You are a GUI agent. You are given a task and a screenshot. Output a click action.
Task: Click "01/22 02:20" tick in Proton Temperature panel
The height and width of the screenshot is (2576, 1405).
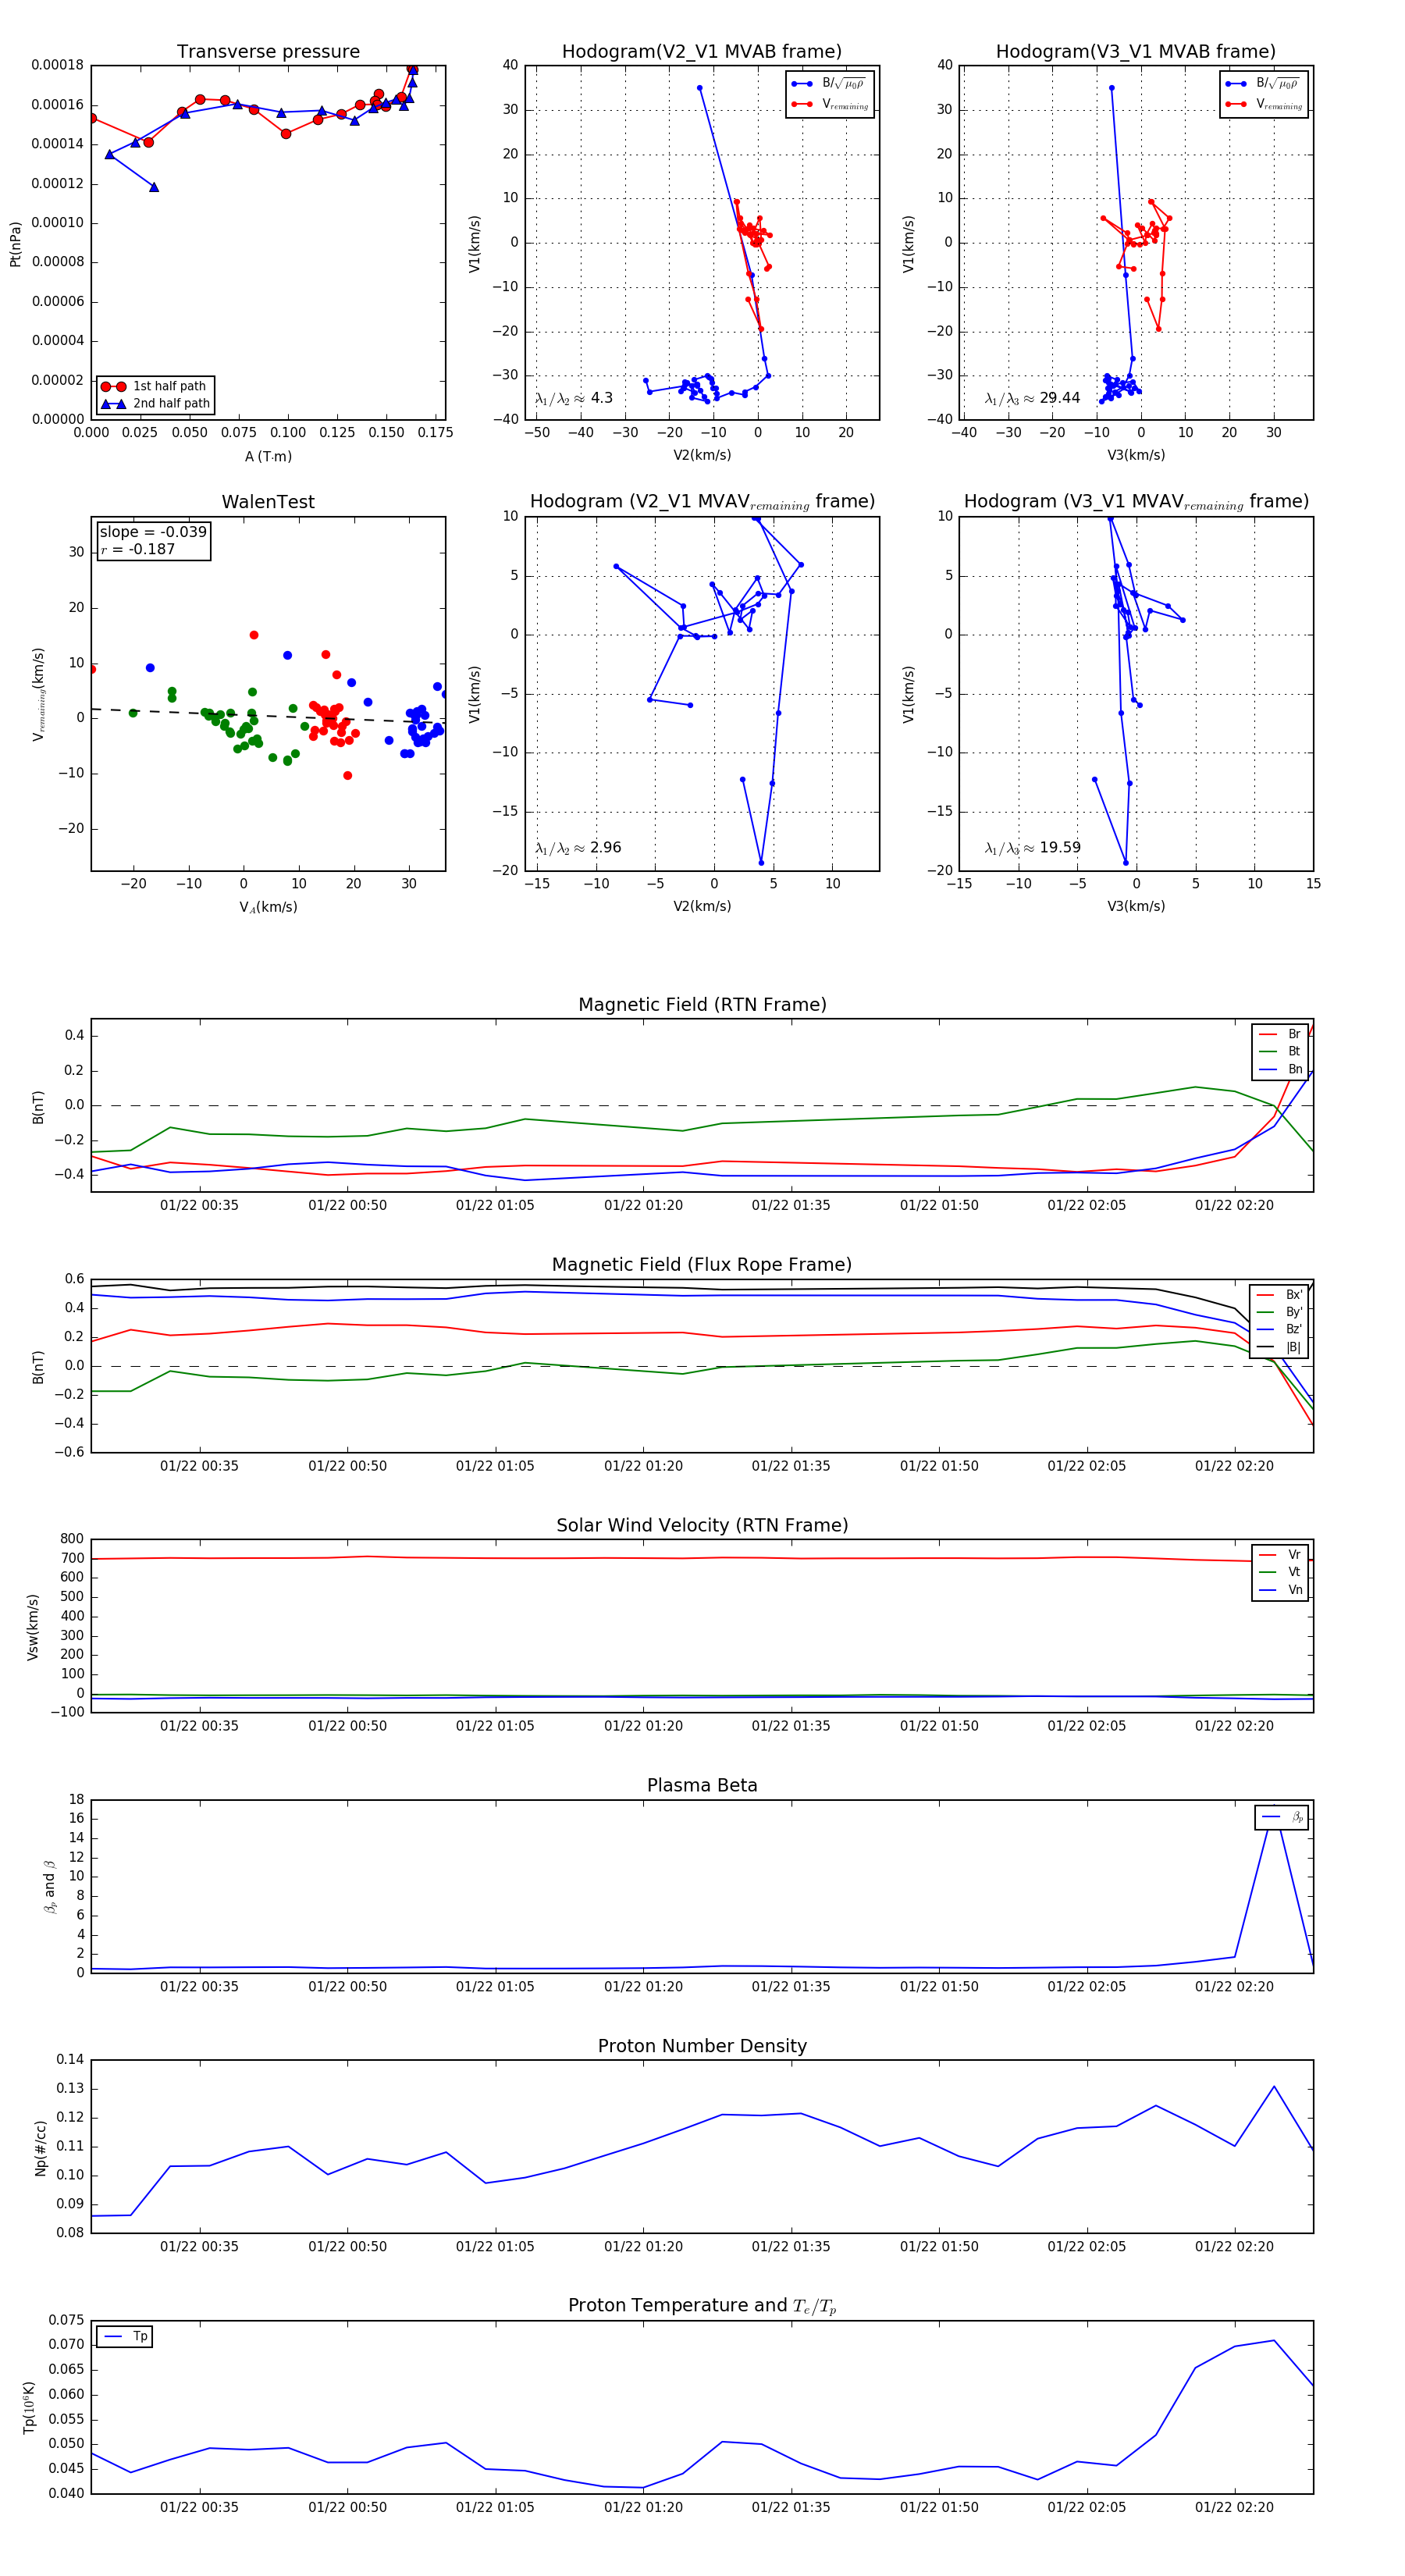pyautogui.click(x=1234, y=2507)
